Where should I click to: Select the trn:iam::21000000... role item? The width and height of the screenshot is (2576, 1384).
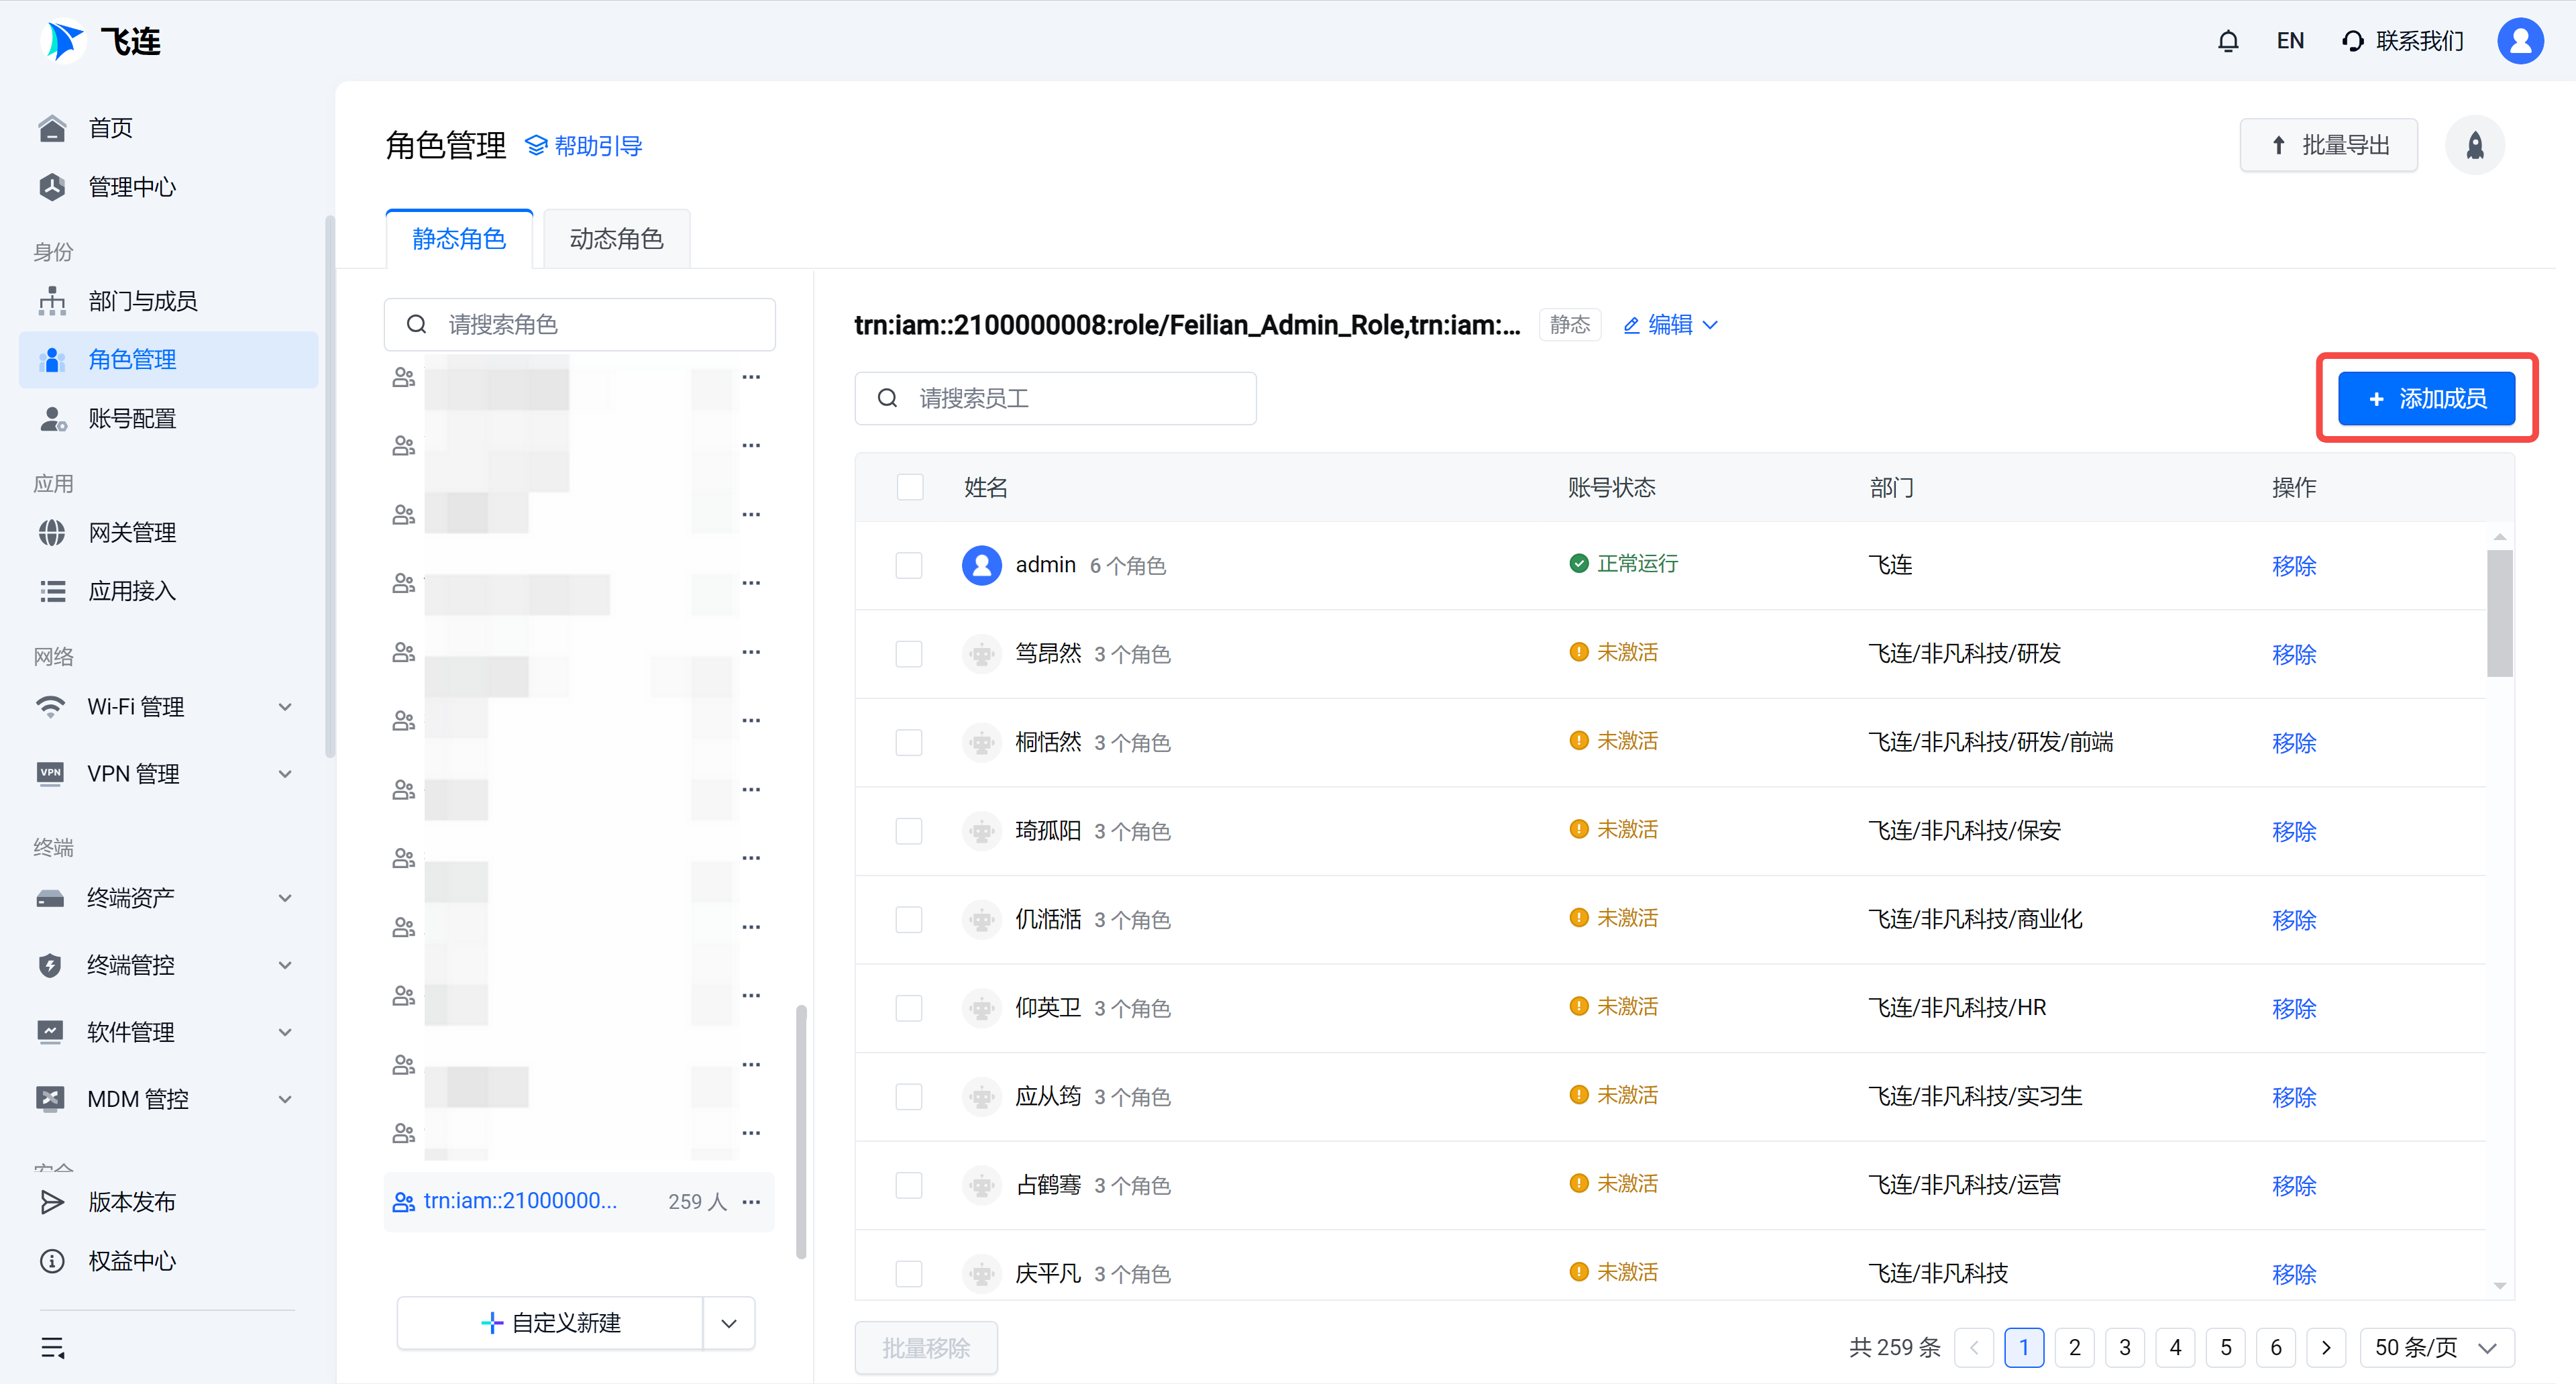[580, 1201]
